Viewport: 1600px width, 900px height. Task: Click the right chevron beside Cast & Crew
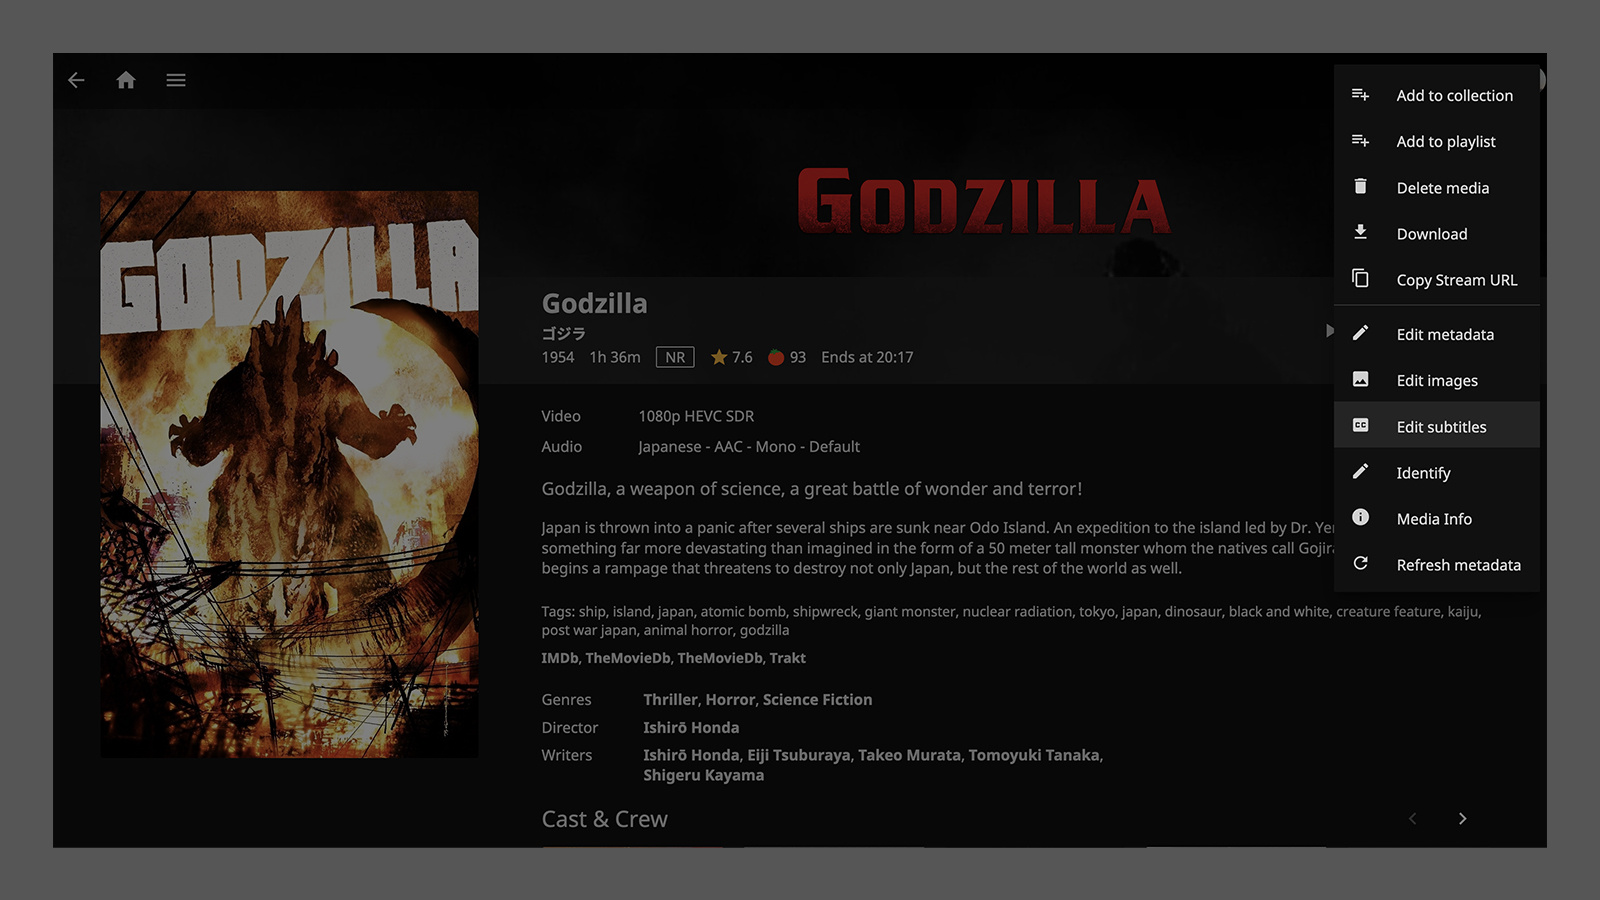1462,818
